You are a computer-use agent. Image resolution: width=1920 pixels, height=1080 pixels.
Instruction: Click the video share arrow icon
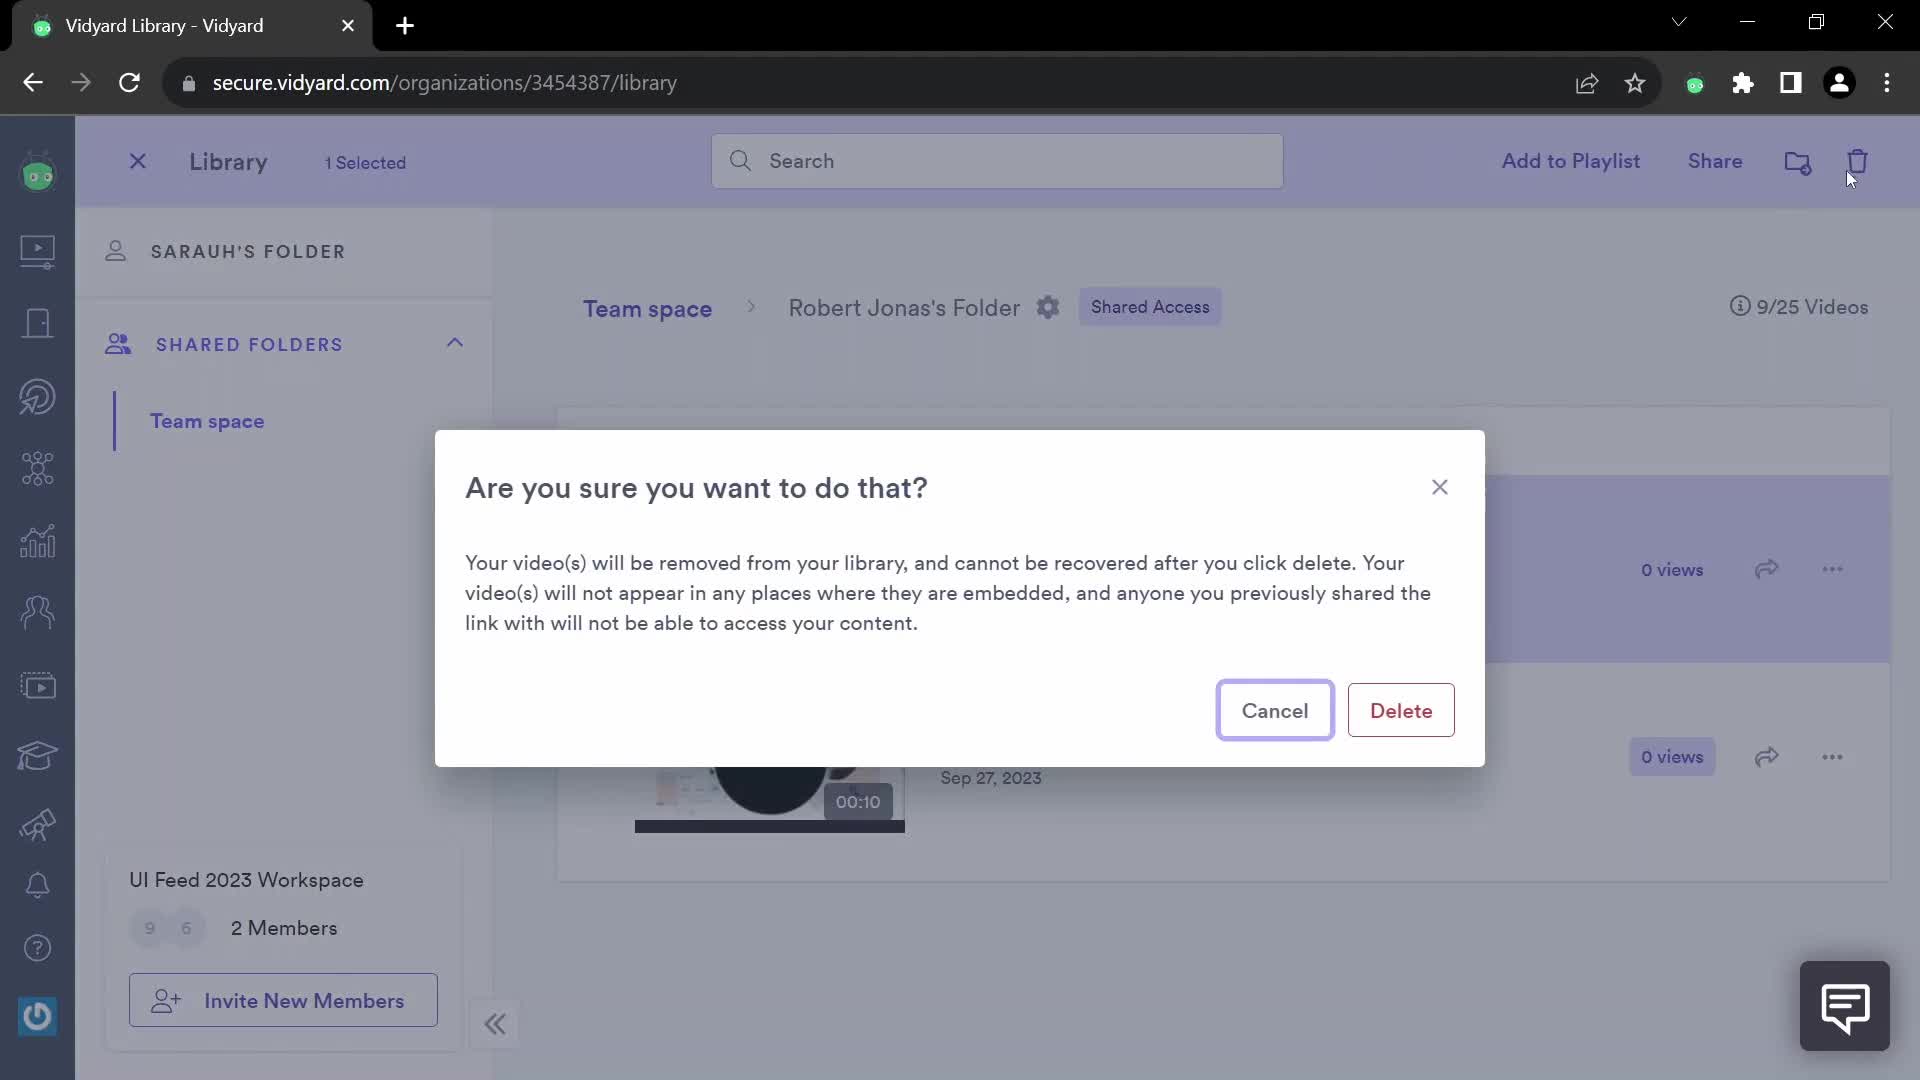point(1767,568)
